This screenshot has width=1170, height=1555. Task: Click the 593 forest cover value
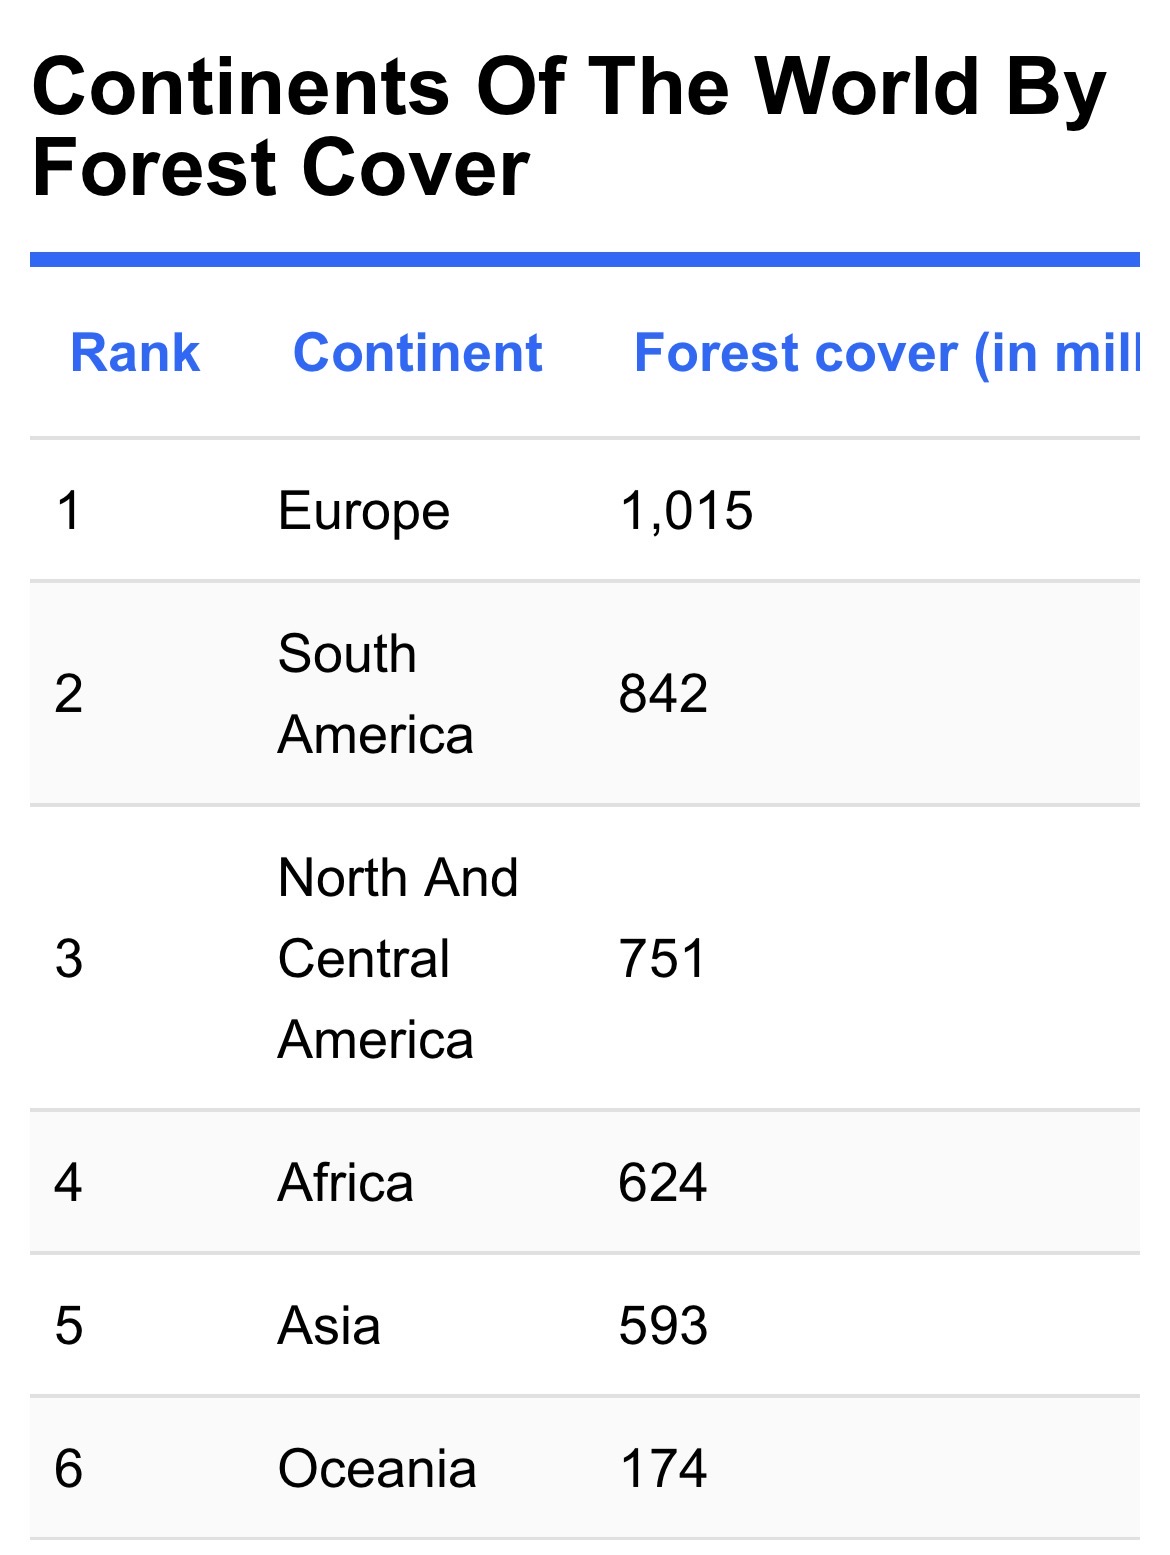663,1326
